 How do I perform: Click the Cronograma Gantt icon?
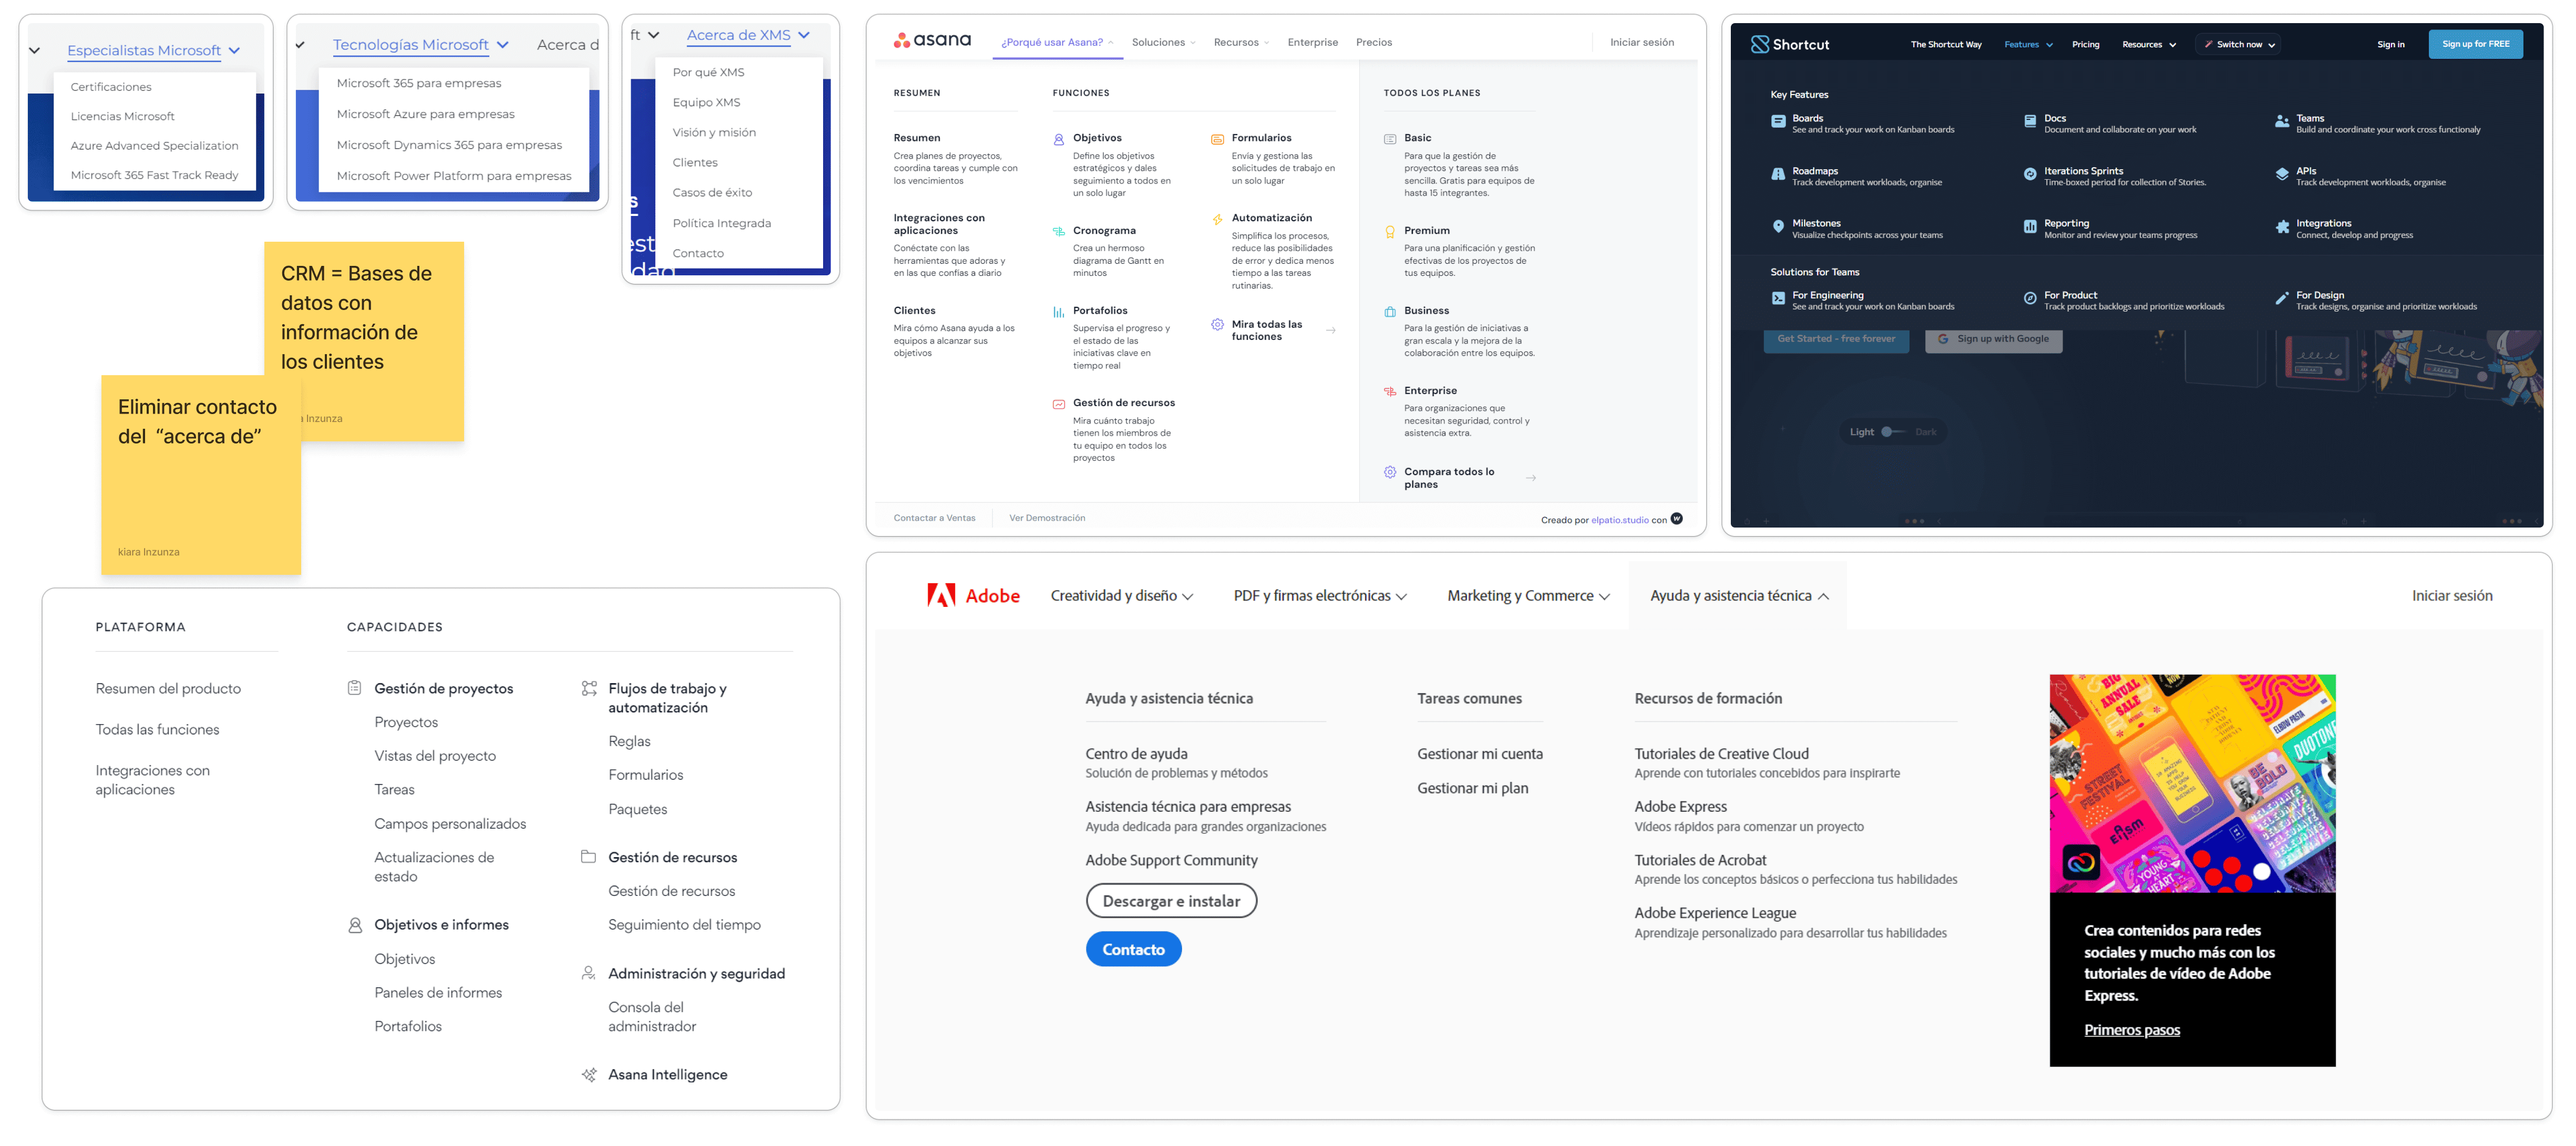(1058, 231)
